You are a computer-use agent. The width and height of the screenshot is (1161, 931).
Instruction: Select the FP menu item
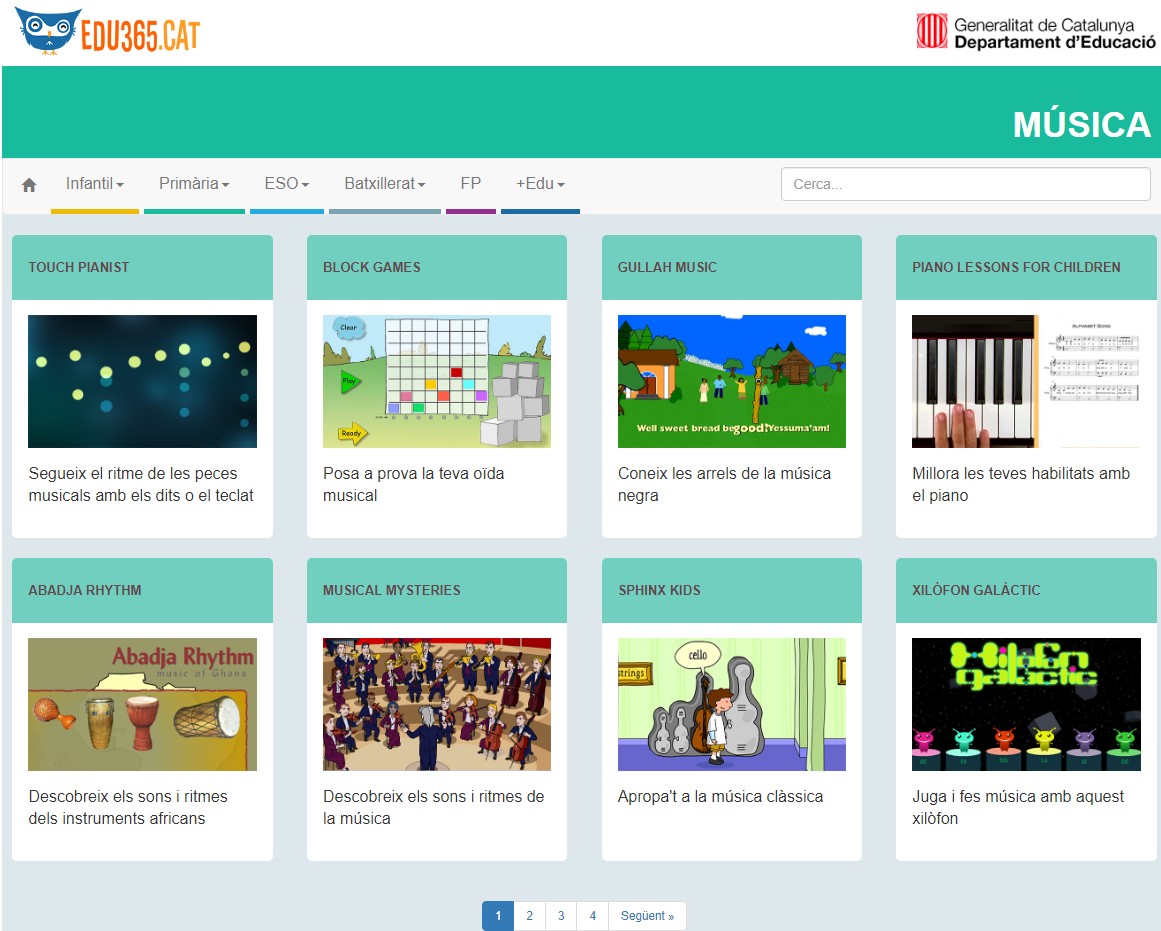pos(470,184)
